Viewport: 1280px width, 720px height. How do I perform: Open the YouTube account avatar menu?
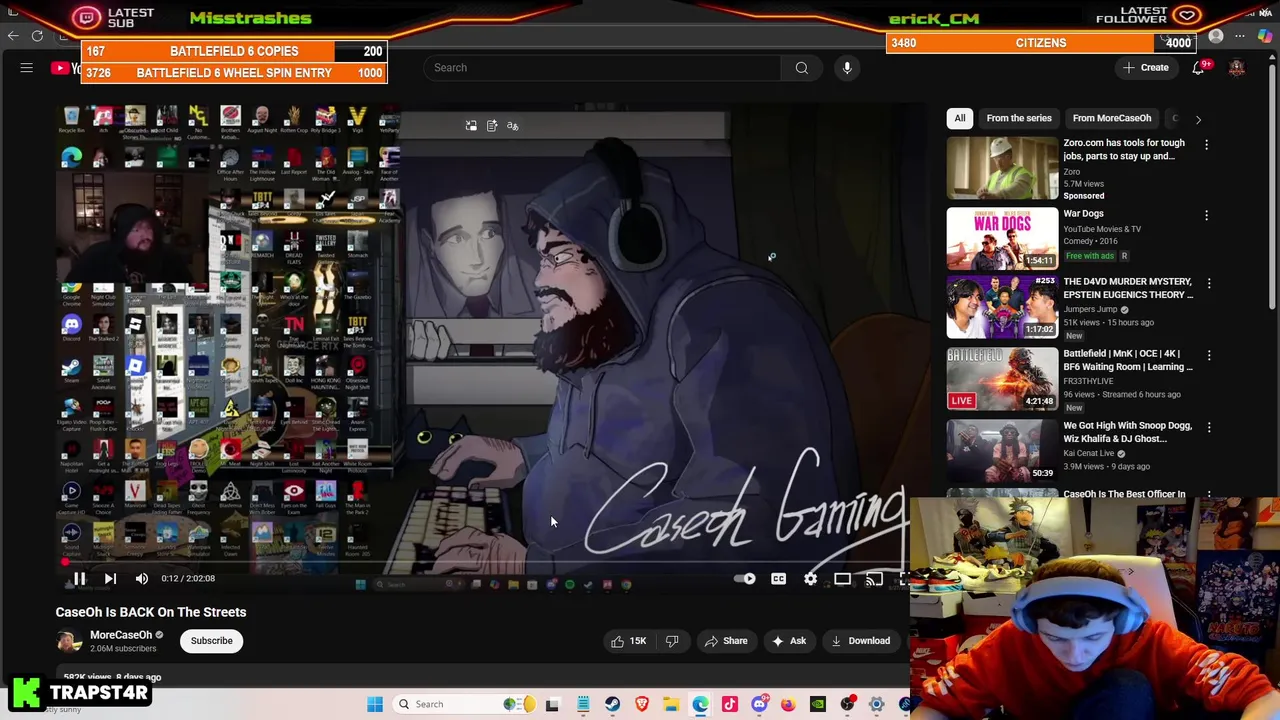coord(1237,68)
